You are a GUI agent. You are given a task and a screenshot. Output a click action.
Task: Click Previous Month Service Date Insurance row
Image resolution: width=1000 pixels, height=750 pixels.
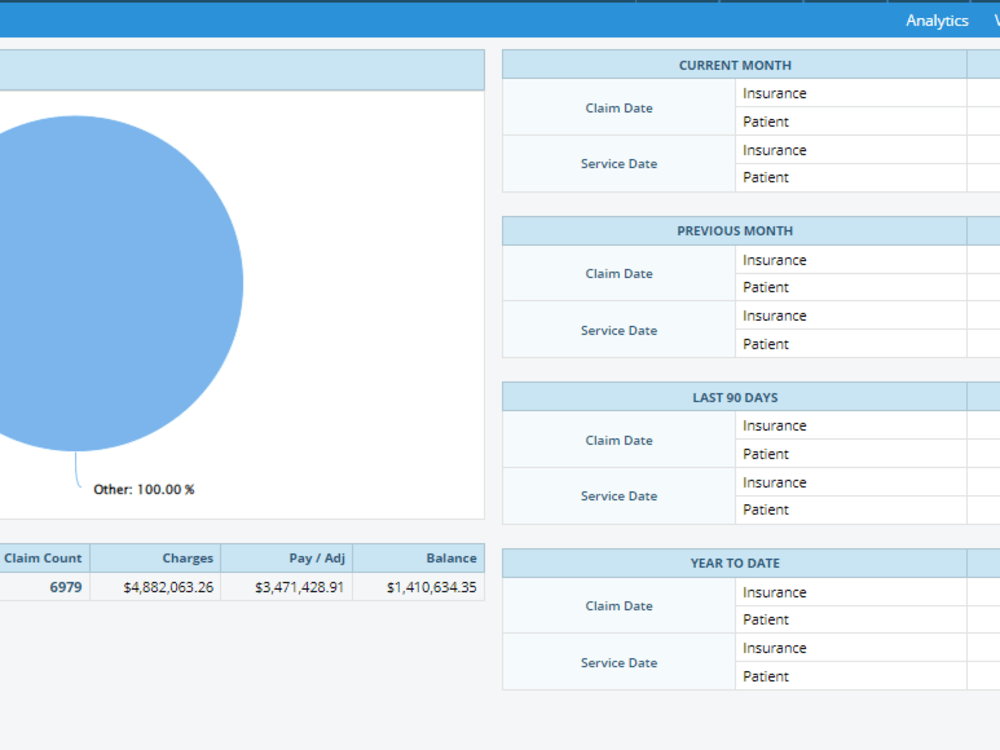[x=851, y=316]
